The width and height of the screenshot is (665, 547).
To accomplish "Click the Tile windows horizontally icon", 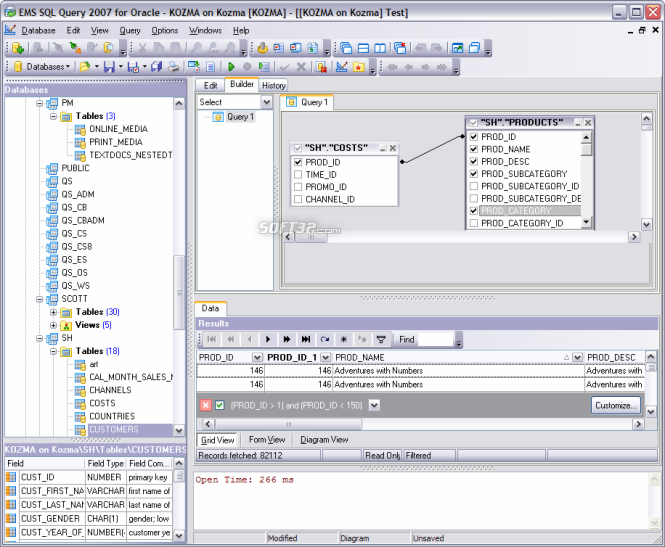I will pyautogui.click(x=363, y=48).
